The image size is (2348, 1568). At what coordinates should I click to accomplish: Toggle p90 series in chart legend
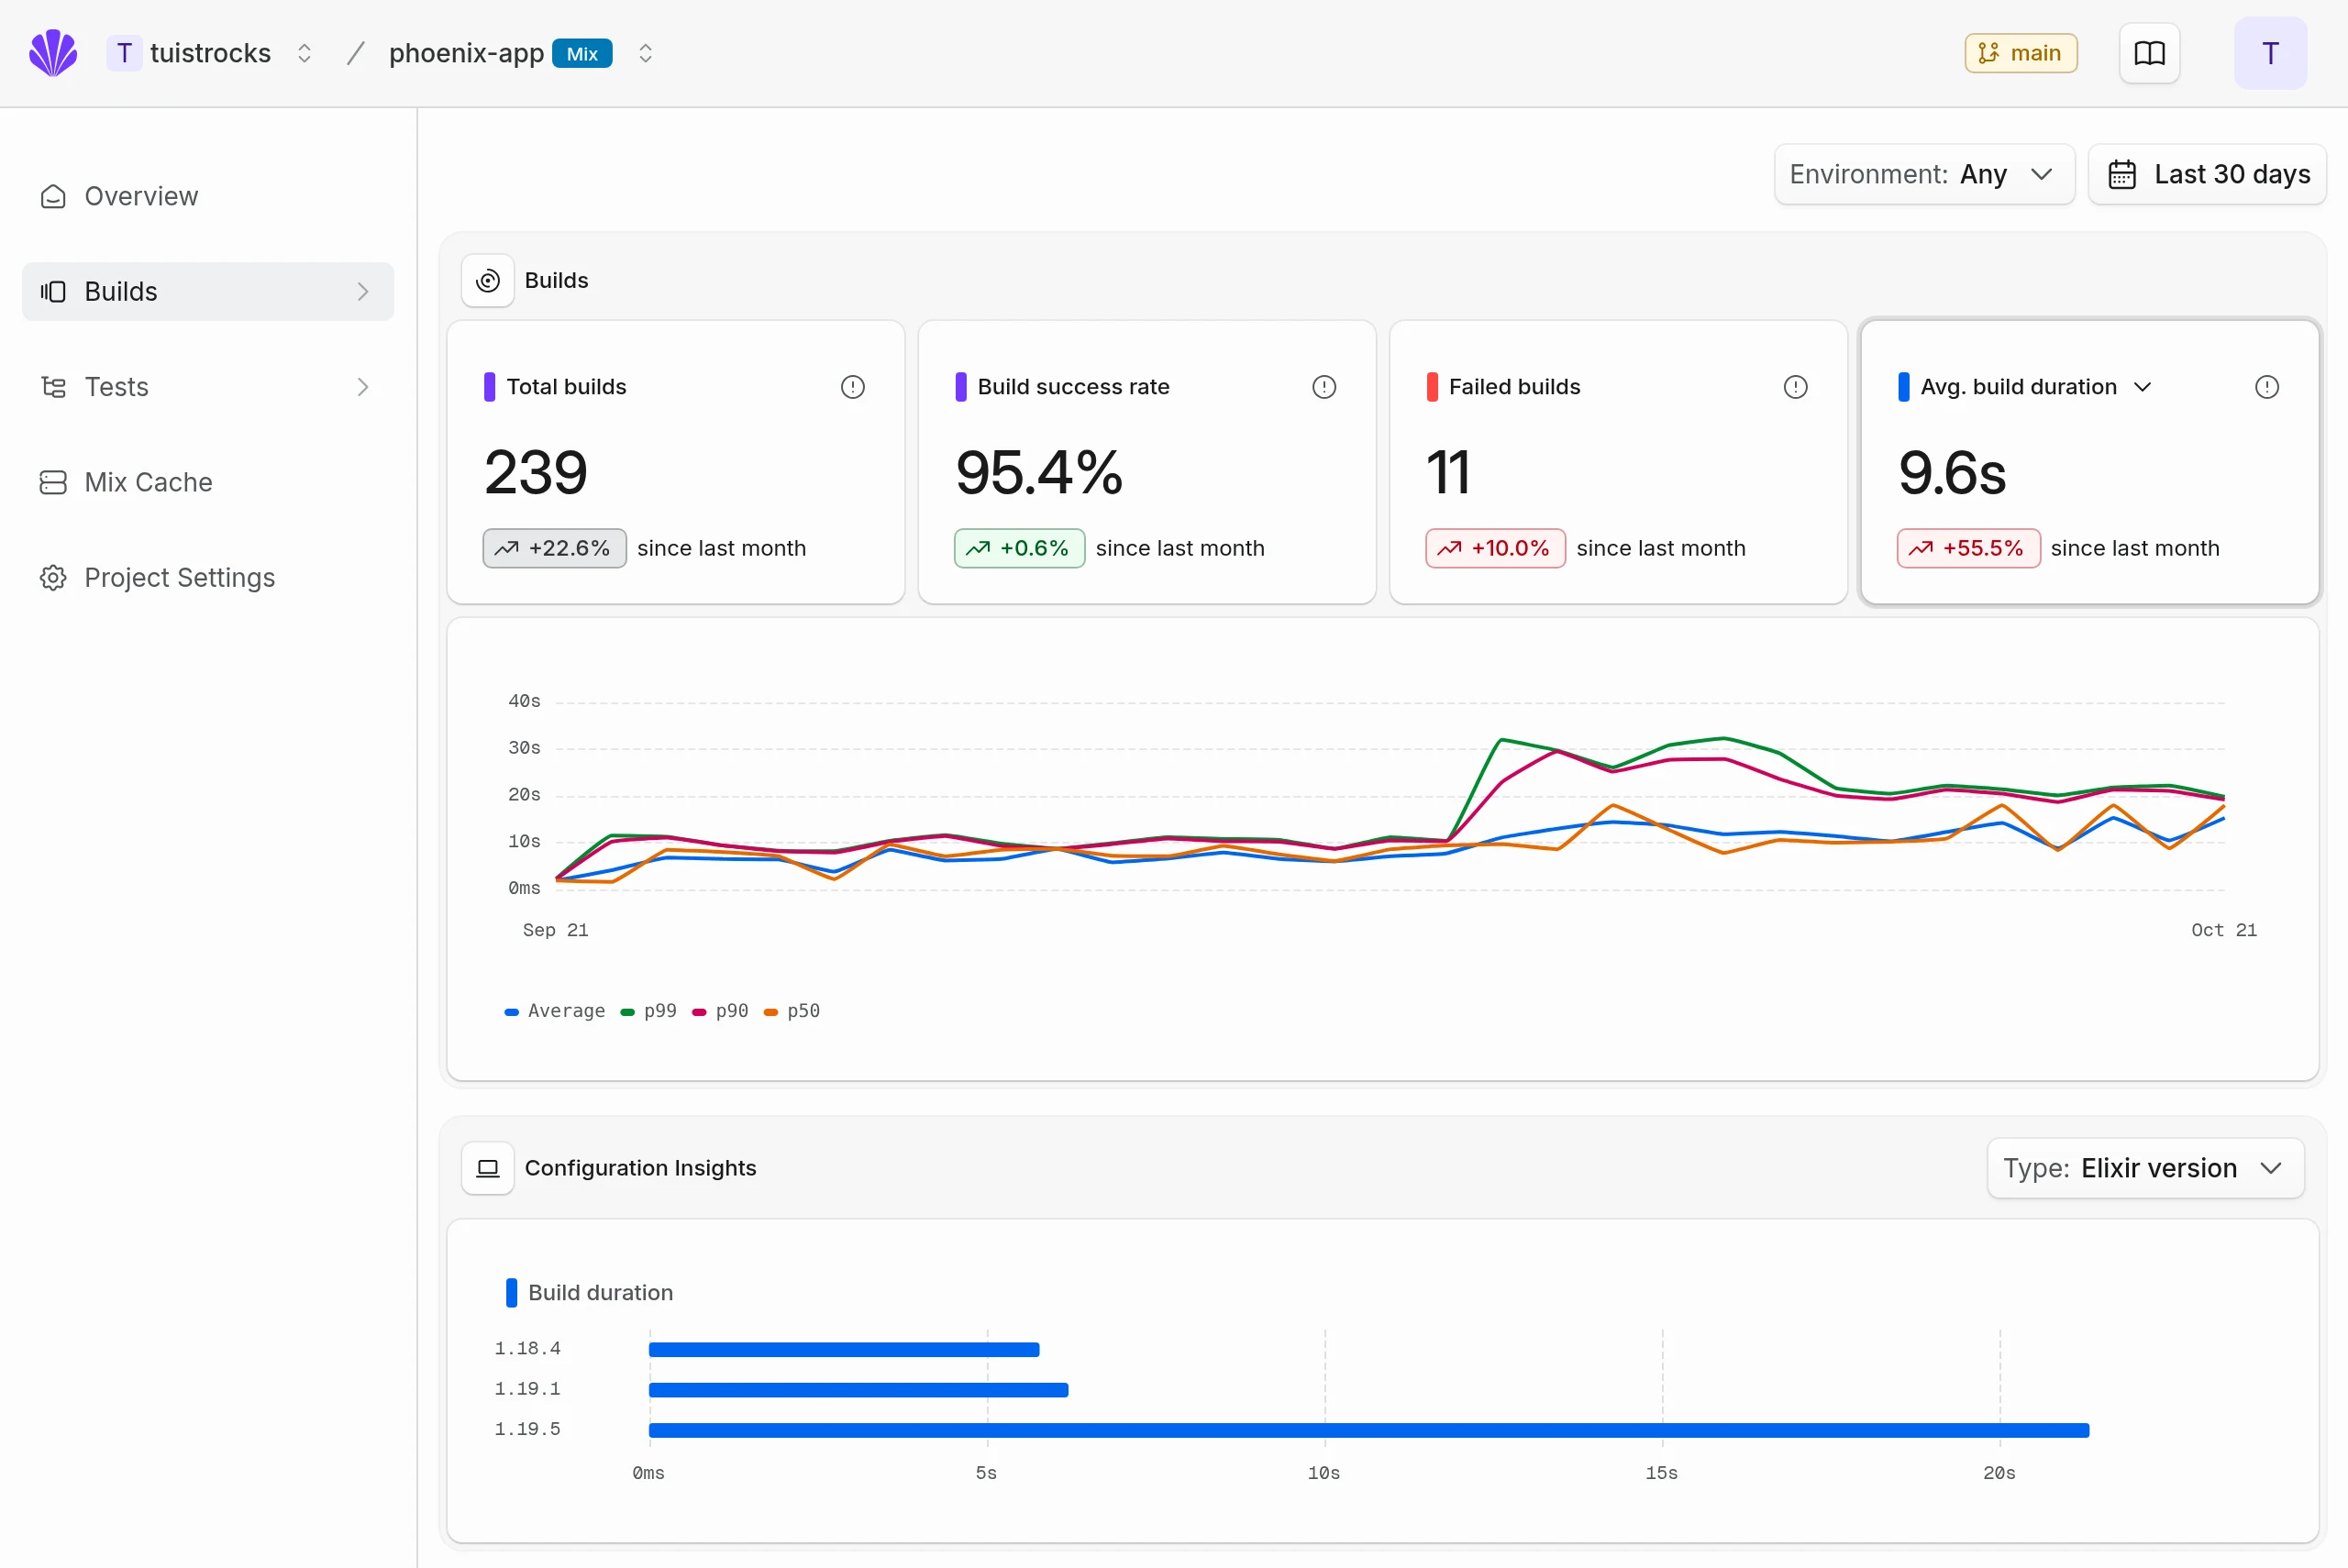720,1011
